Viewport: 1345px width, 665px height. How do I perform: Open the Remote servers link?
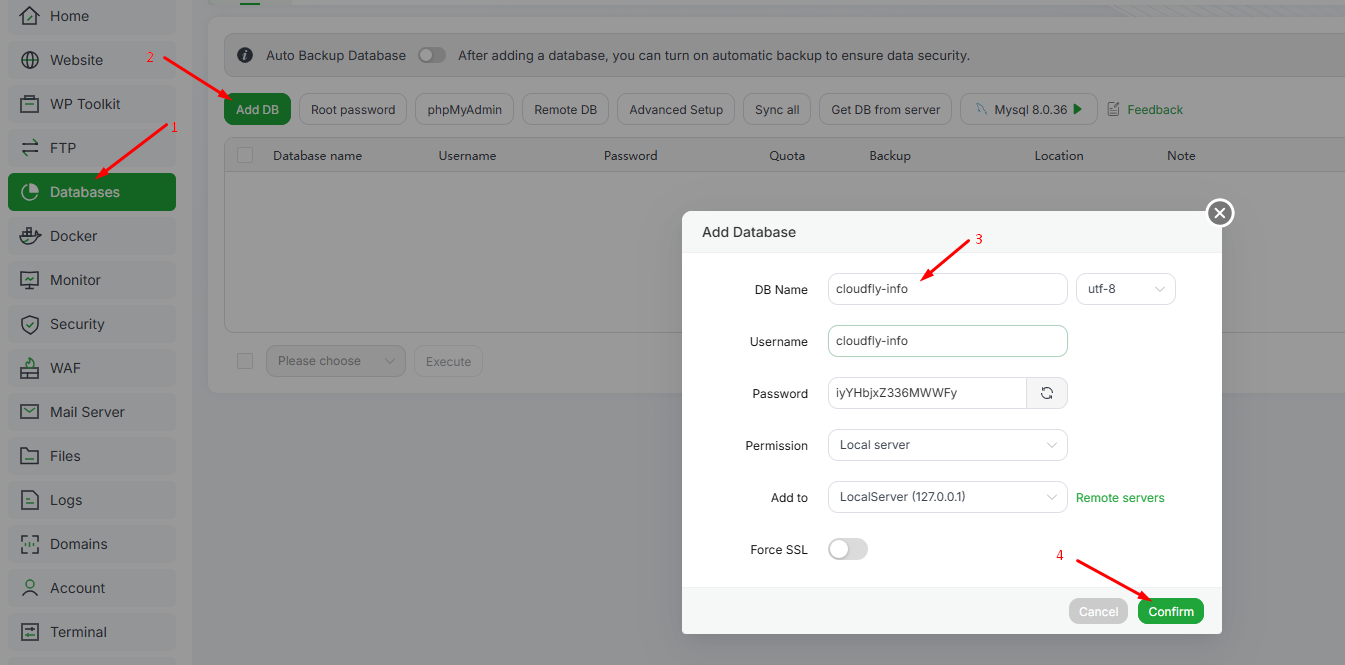click(x=1120, y=497)
